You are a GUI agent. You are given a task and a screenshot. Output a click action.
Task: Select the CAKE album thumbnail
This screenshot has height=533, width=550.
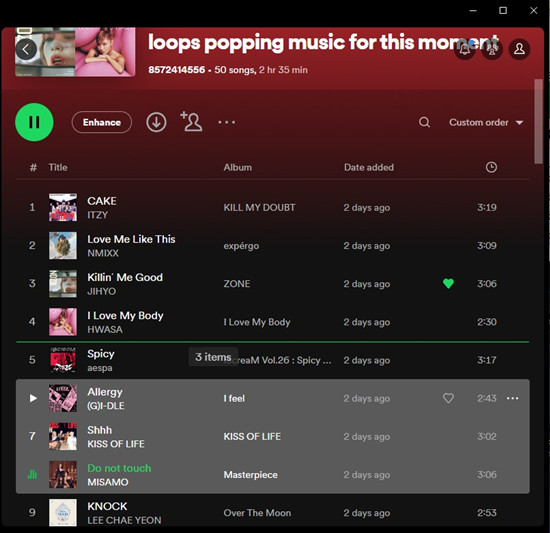[x=63, y=207]
